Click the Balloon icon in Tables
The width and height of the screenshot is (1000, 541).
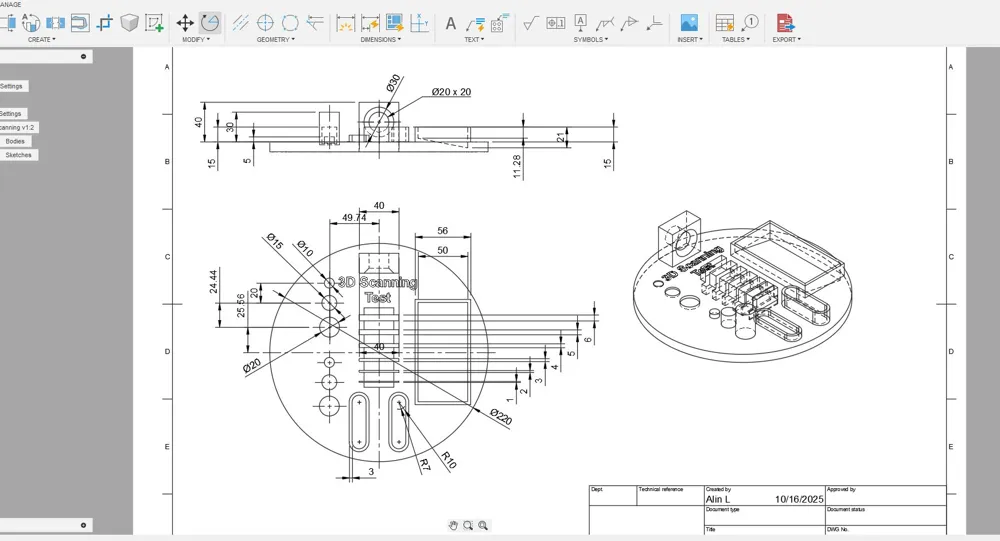750,23
